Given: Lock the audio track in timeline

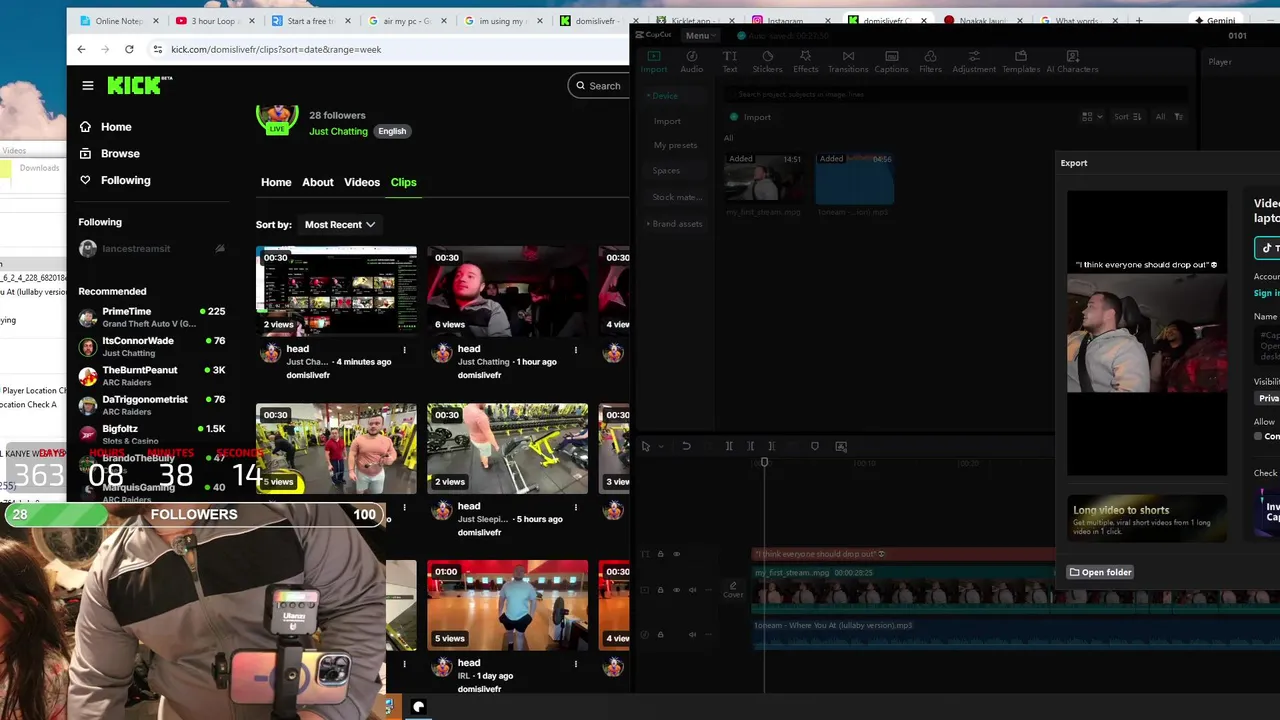Looking at the screenshot, I should pos(660,634).
